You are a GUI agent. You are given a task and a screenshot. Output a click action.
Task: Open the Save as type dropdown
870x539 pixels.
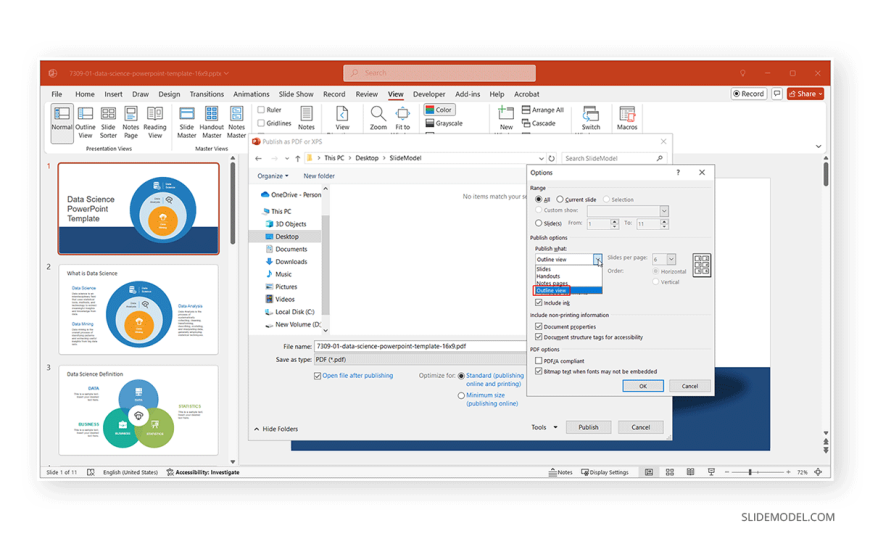point(420,360)
